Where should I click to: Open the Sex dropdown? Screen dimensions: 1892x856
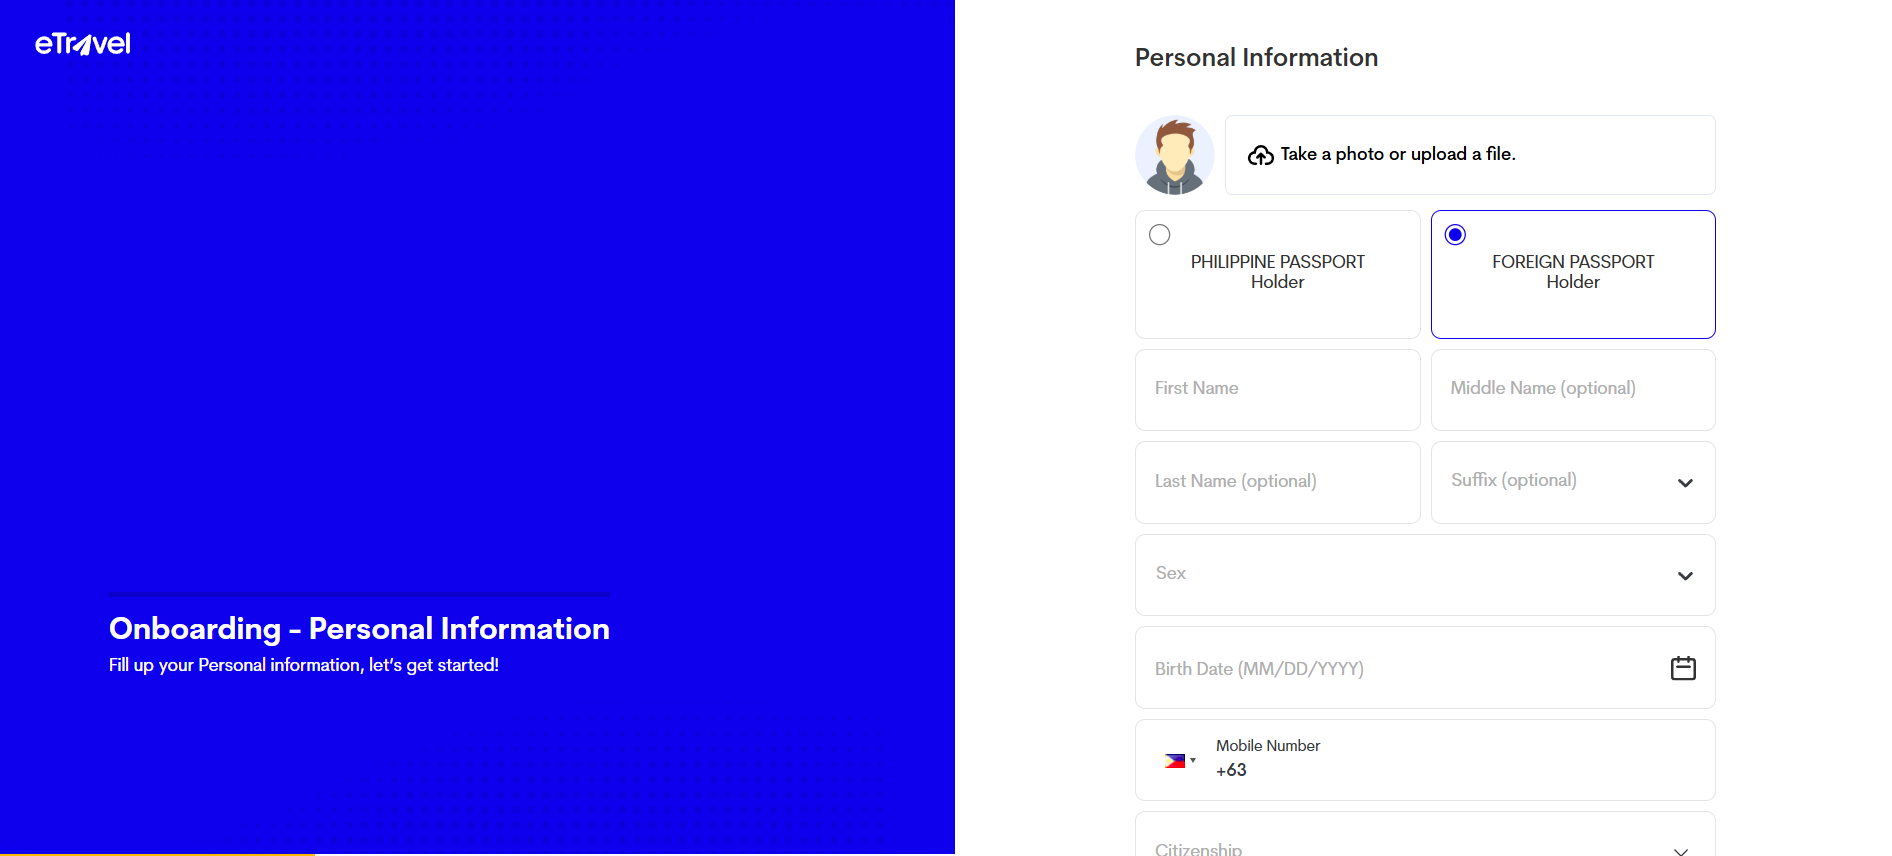(1425, 575)
